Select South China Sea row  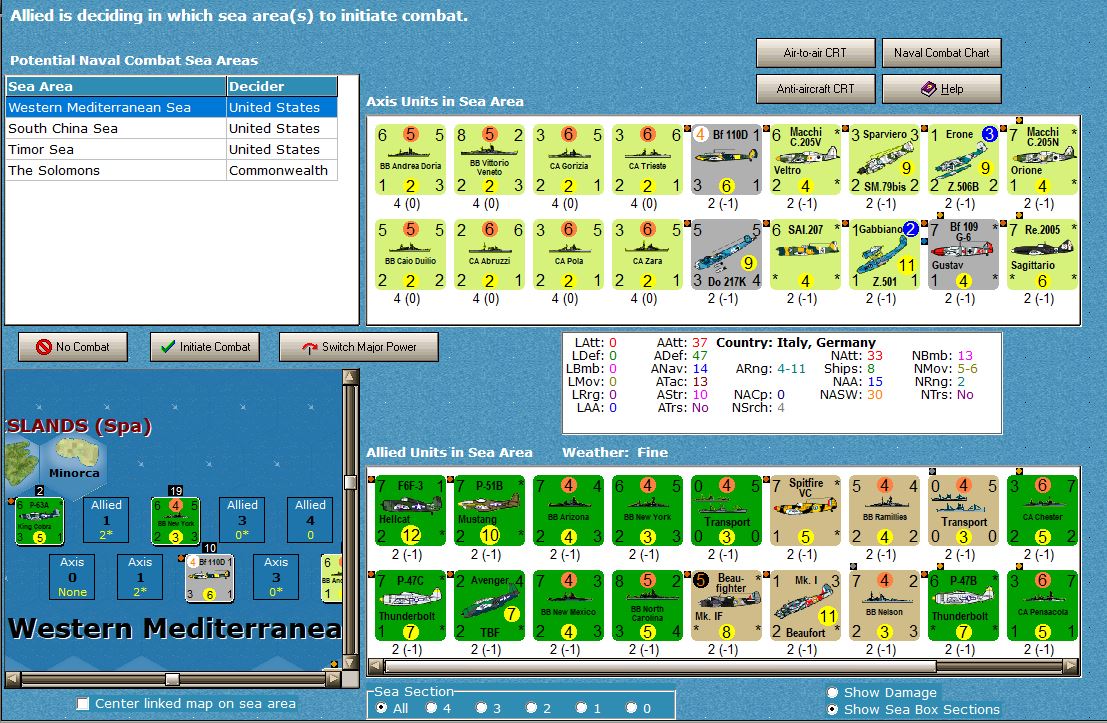pos(172,129)
